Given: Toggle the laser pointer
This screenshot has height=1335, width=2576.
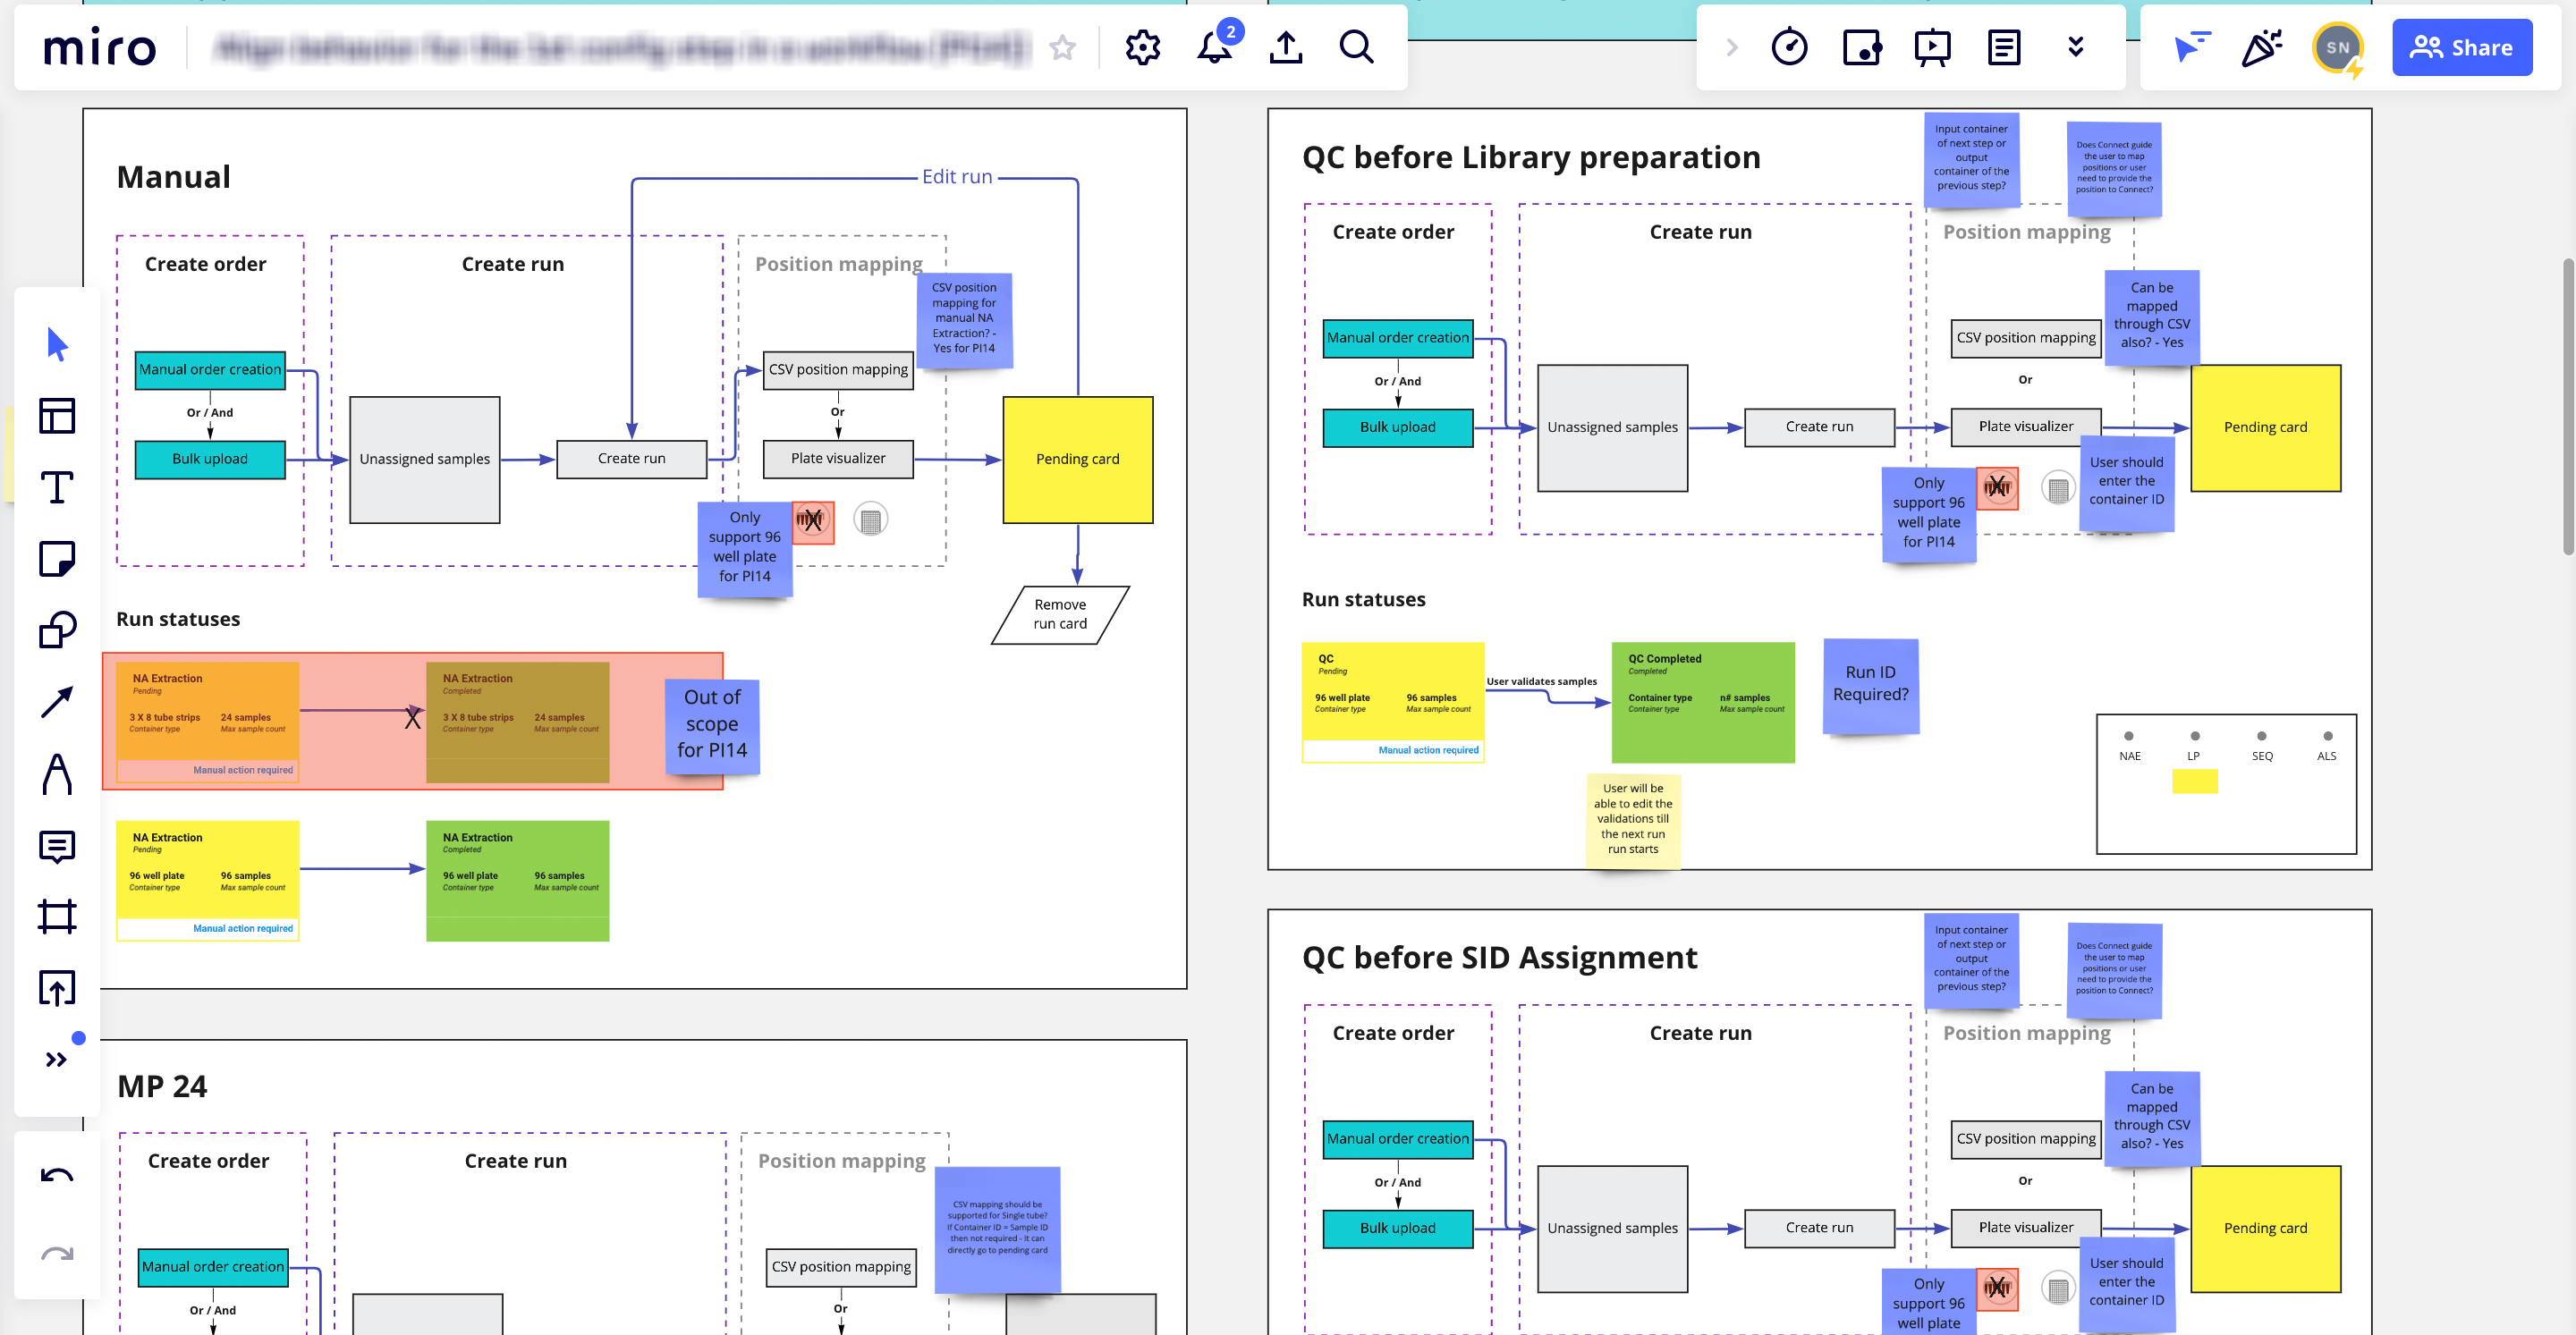Looking at the screenshot, I should (2192, 47).
